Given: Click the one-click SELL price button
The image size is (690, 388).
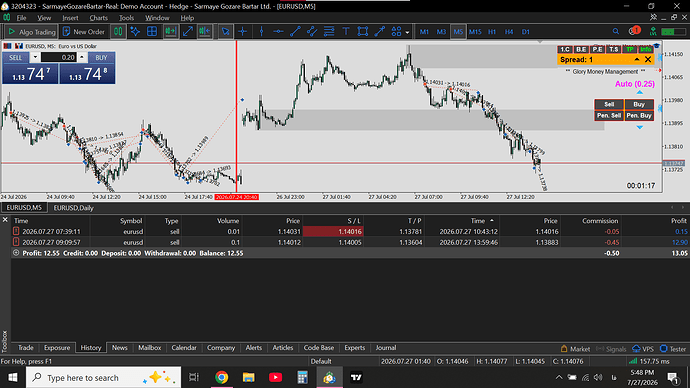Looking at the screenshot, I should click(30, 74).
